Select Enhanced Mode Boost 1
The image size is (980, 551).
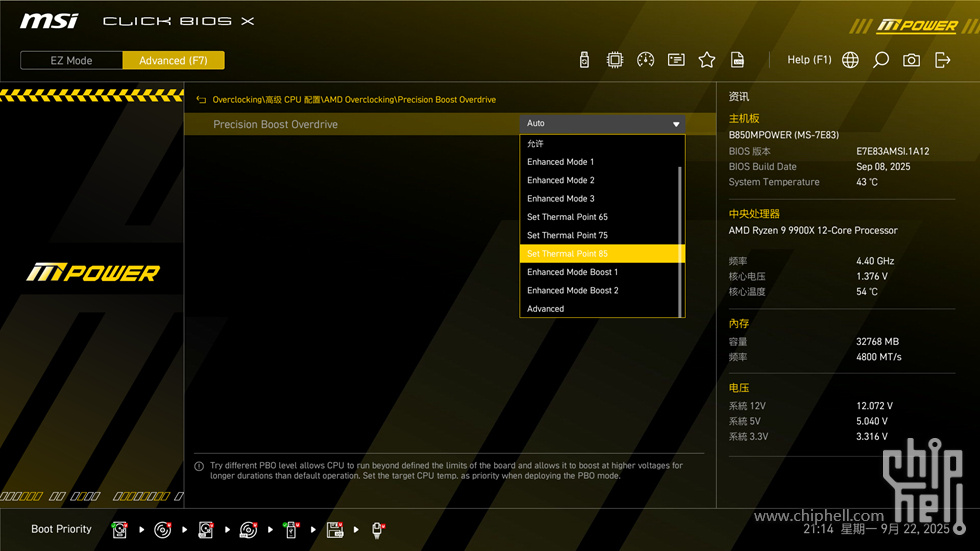click(599, 272)
